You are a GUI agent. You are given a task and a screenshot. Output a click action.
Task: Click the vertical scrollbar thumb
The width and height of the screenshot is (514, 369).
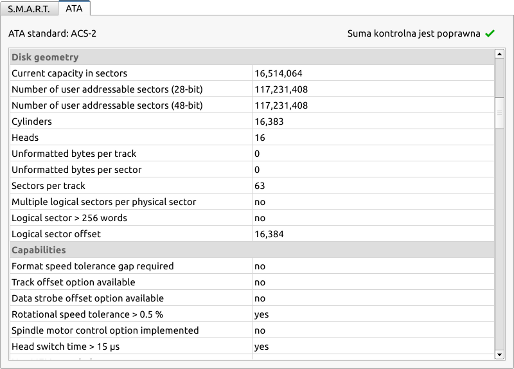[499, 113]
